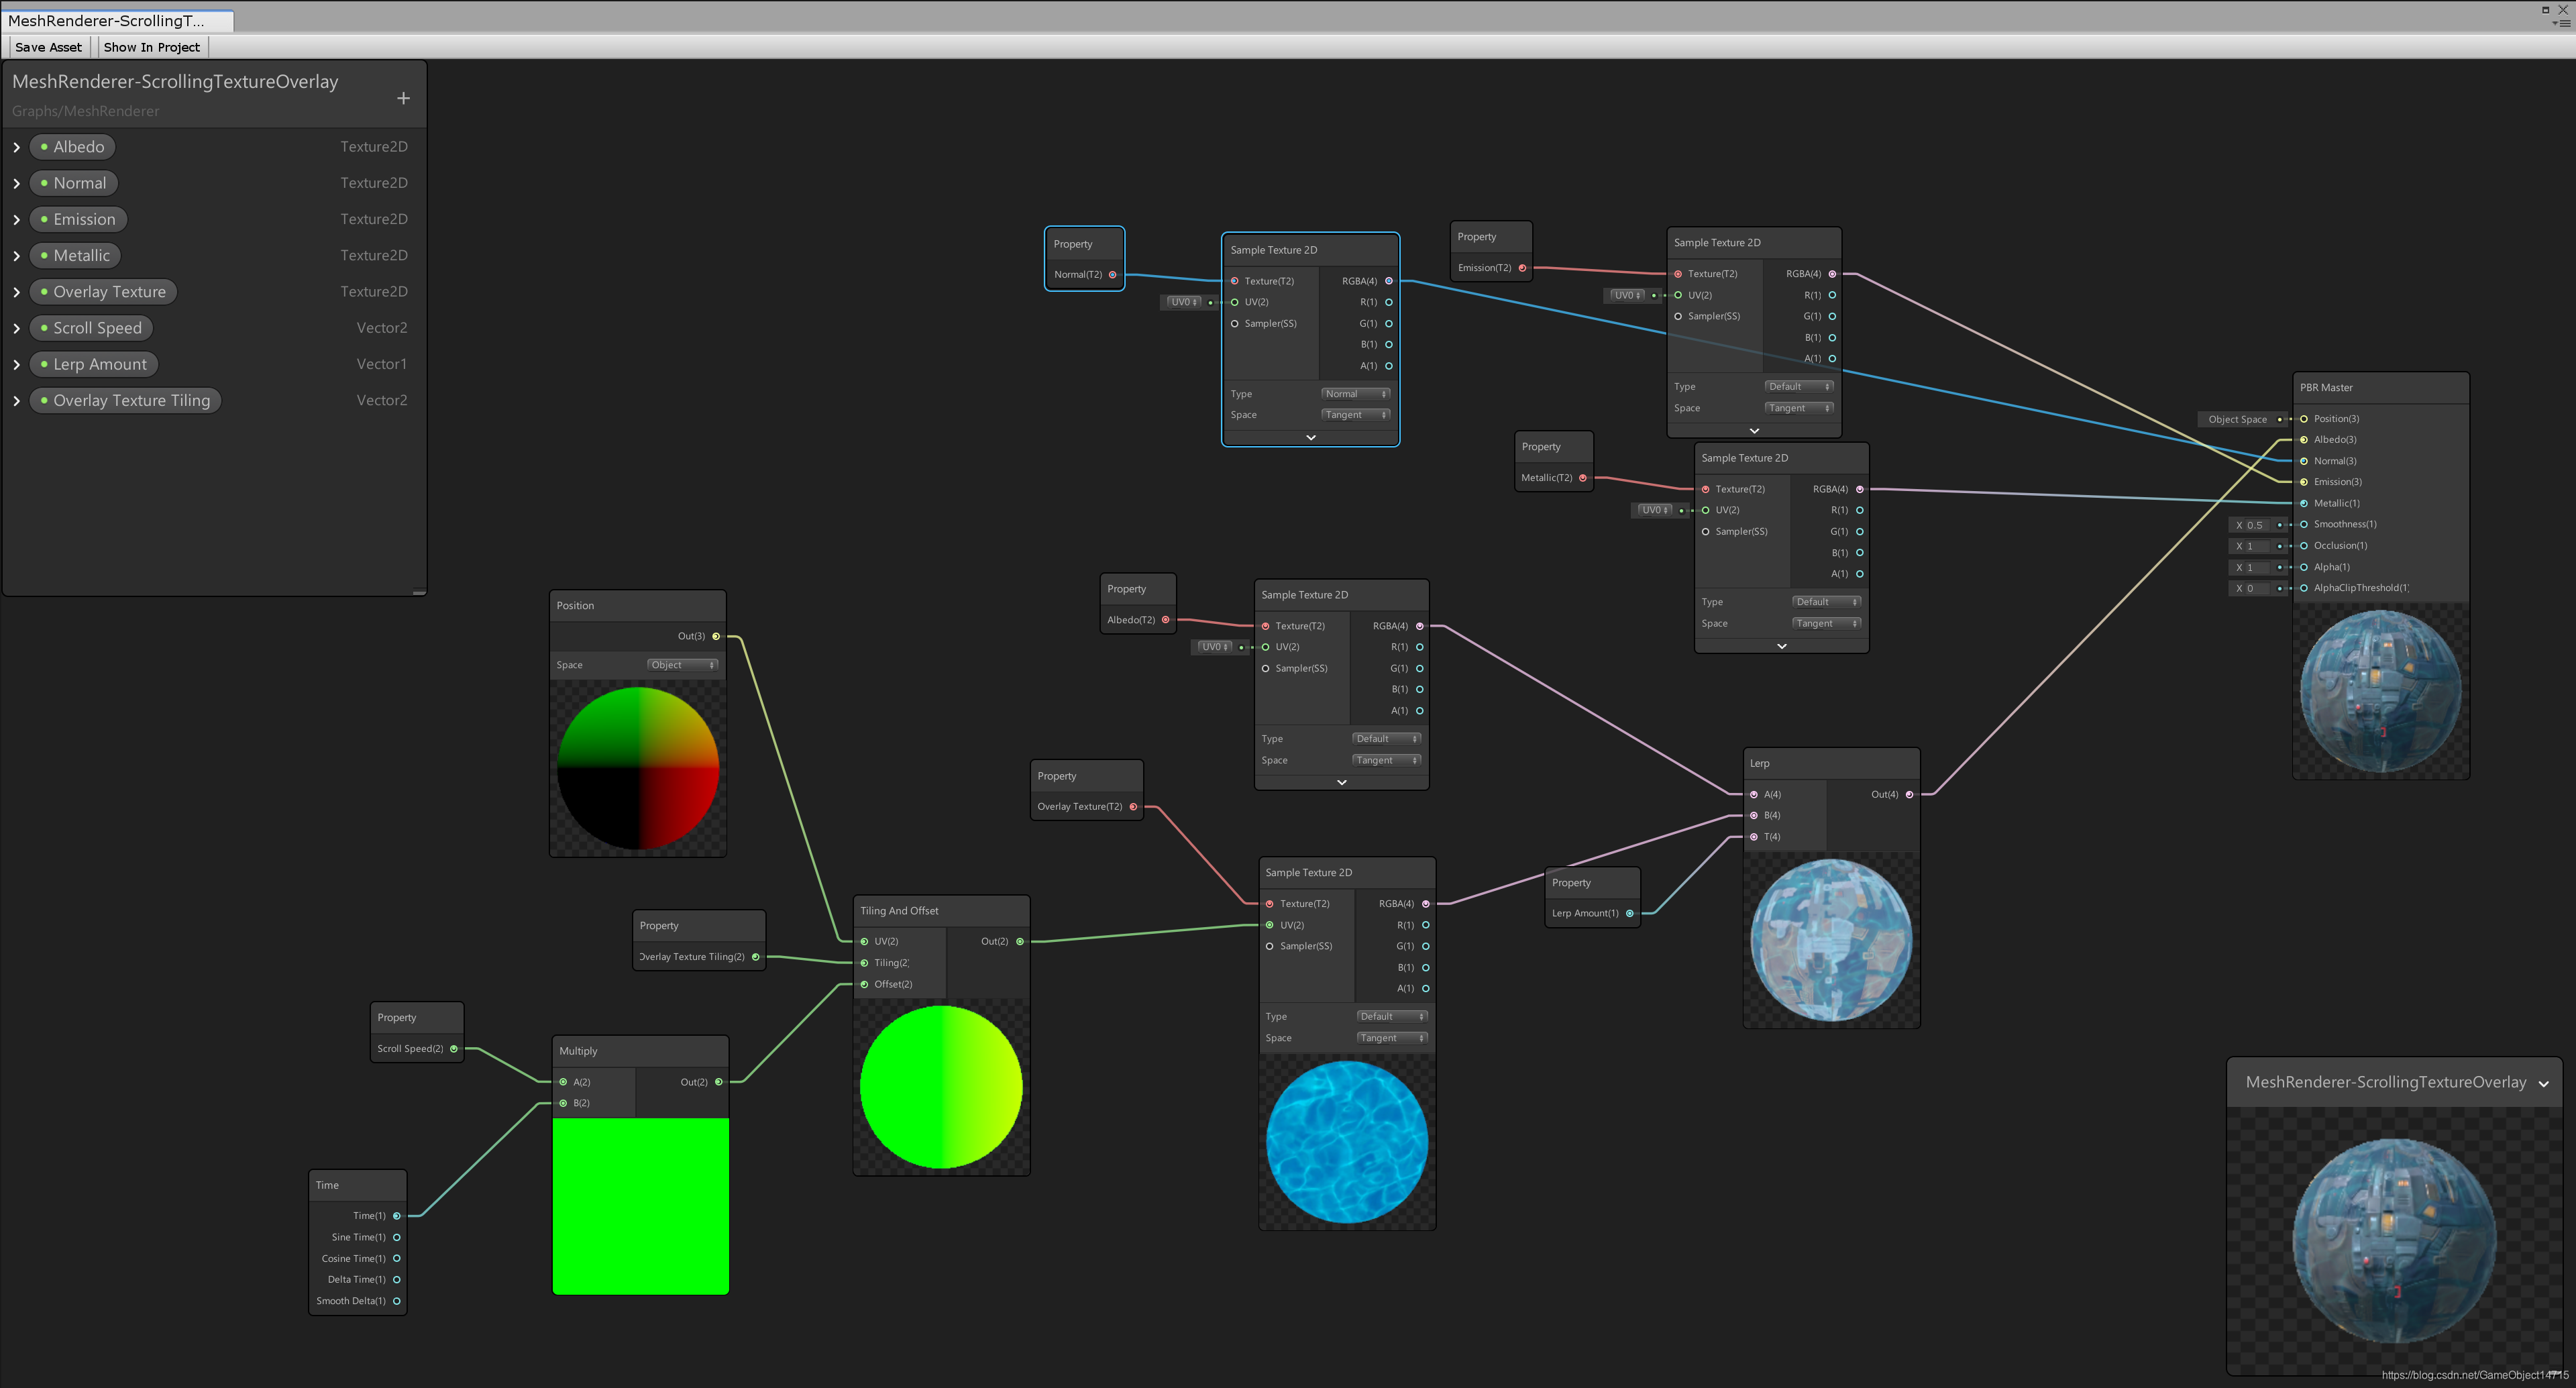Expand the Scroll Speed property row
The height and width of the screenshot is (1388, 2576).
(17, 328)
